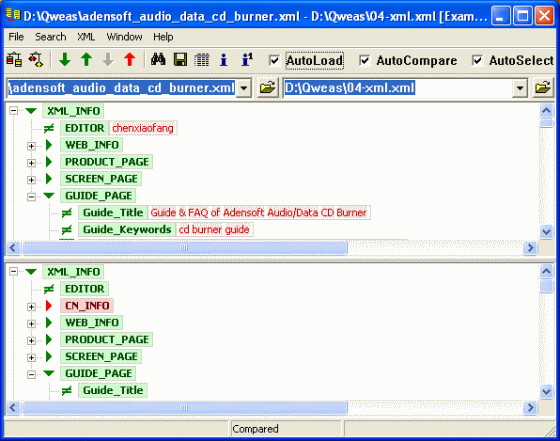Toggle the AutoCompare checkbox
The width and height of the screenshot is (560, 441).
364,60
